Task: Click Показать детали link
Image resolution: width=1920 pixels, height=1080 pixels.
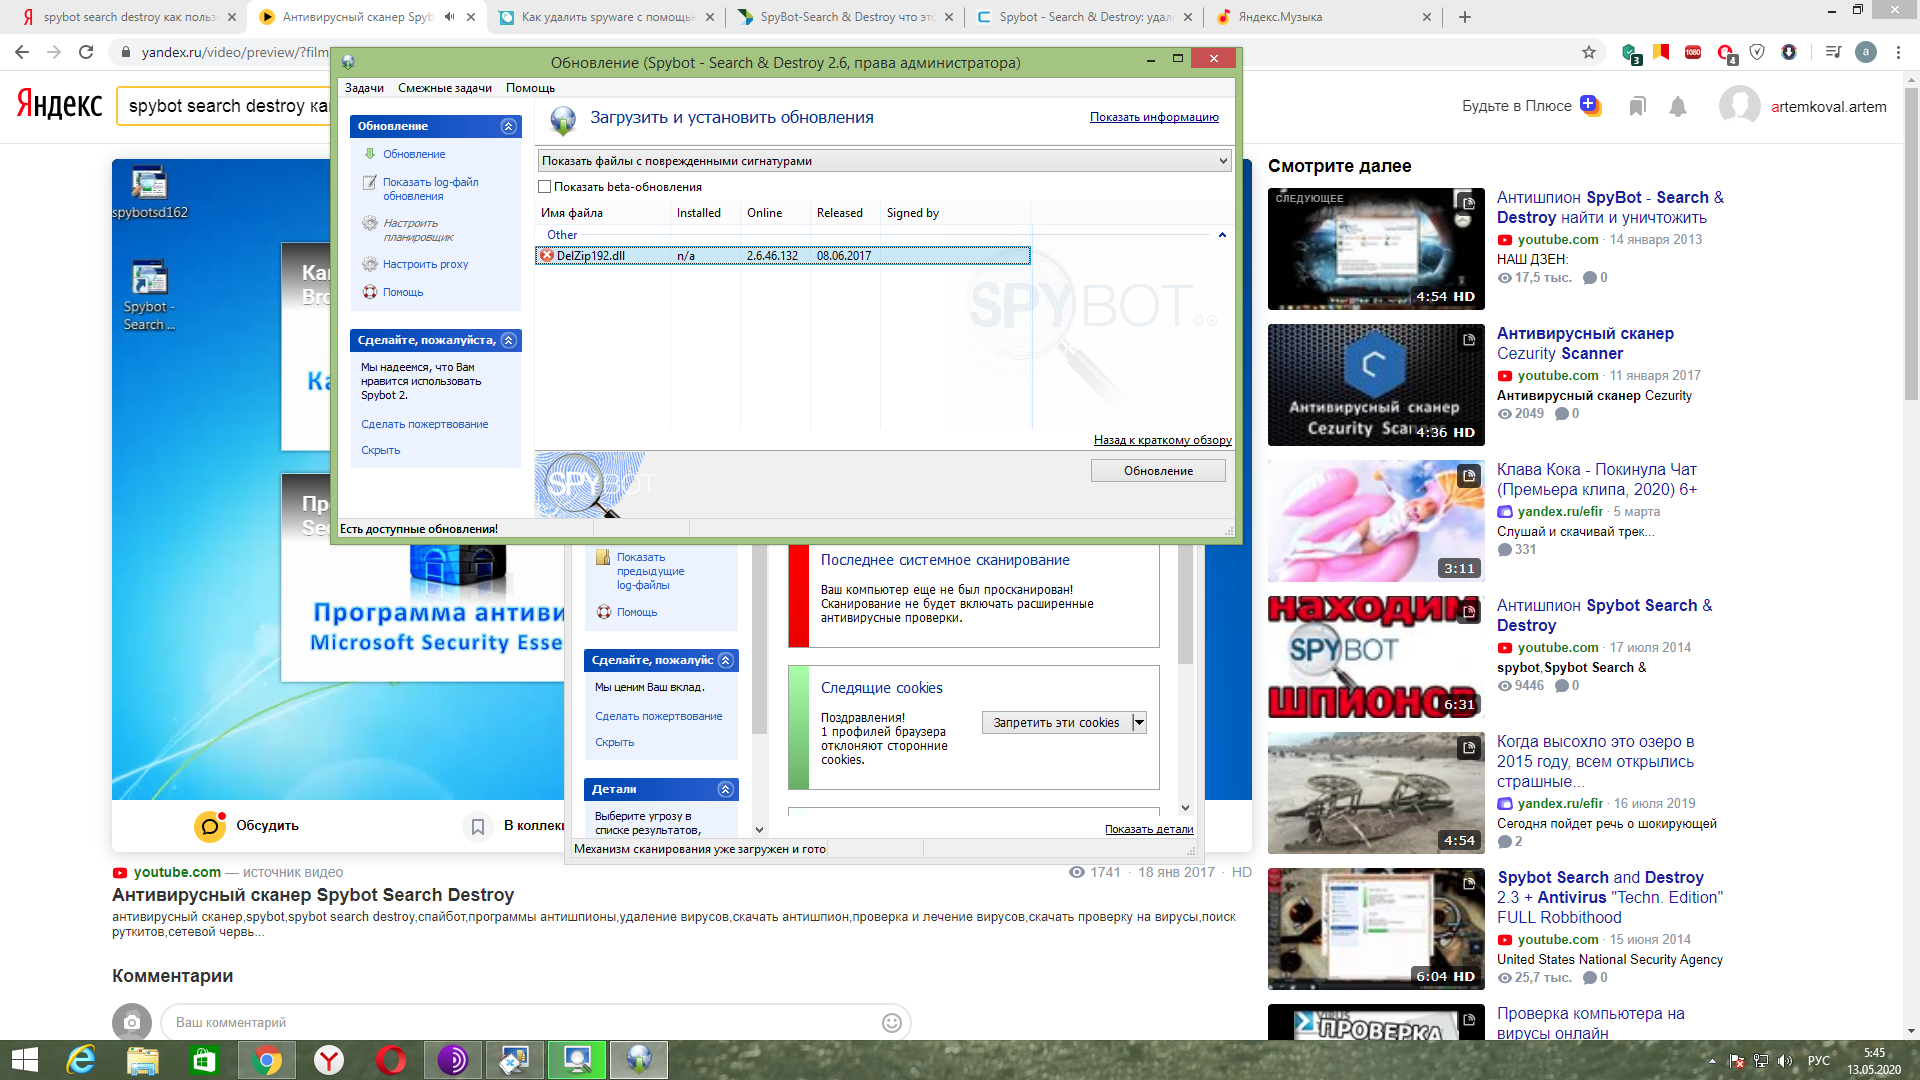Action: [1149, 829]
